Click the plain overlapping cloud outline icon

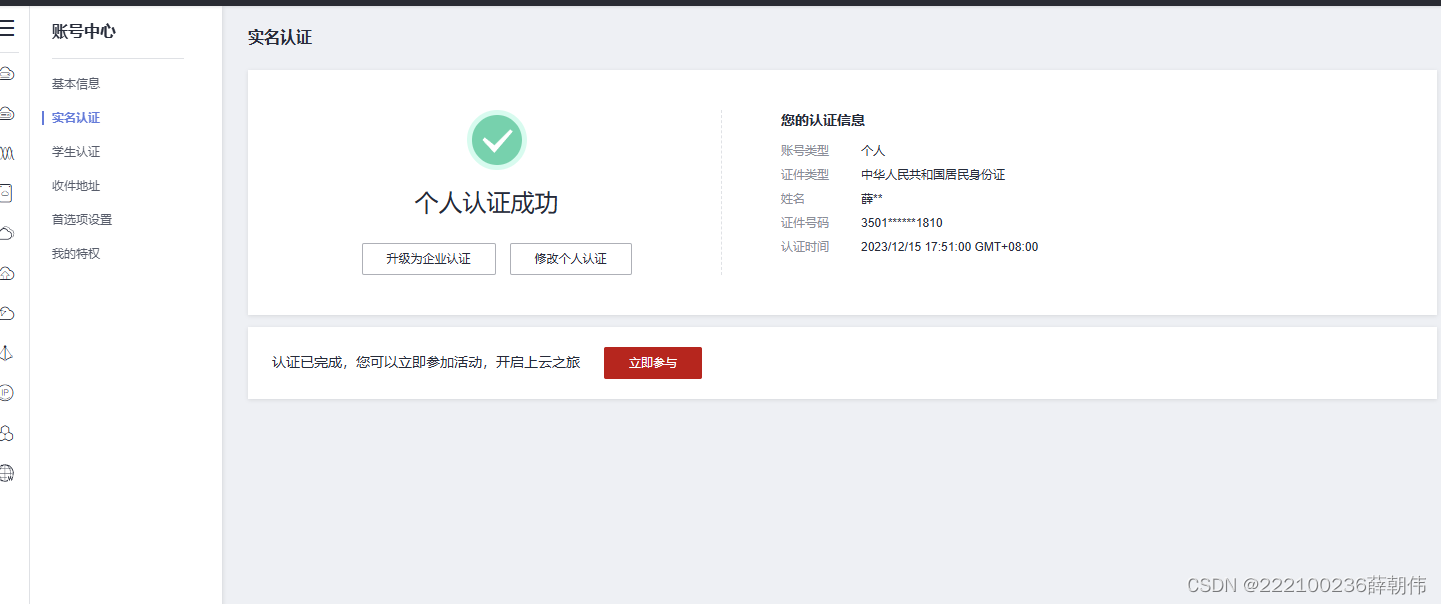[x=6, y=233]
